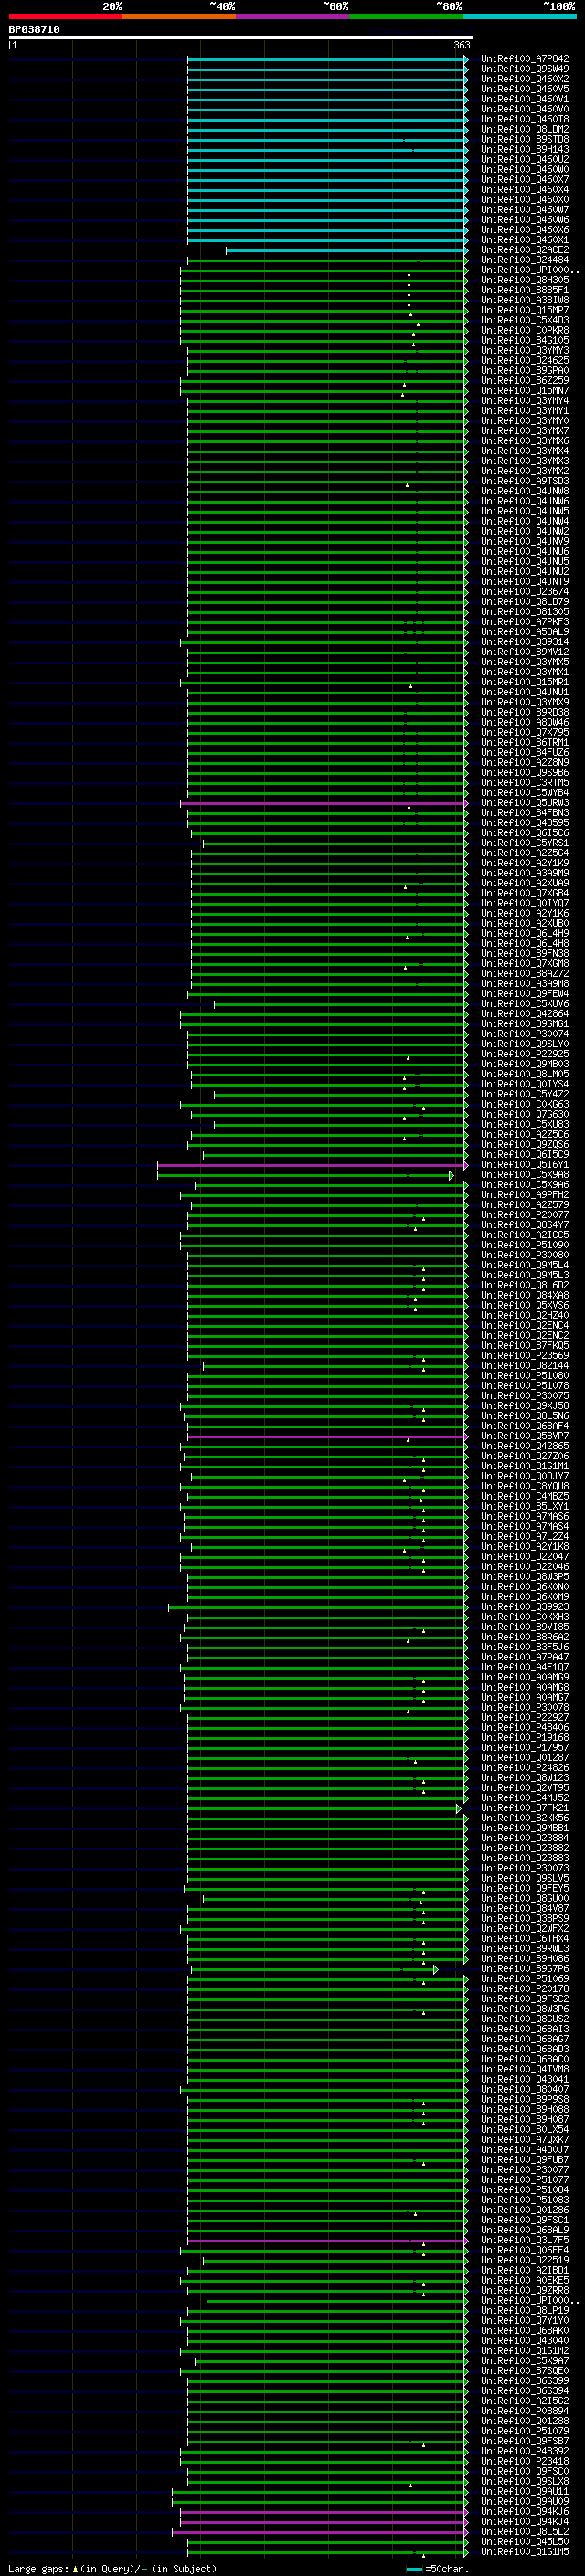The height and width of the screenshot is (2576, 585).
Task: Click the cyan alignment bar for Q2ACE2
Action: pyautogui.click(x=346, y=250)
